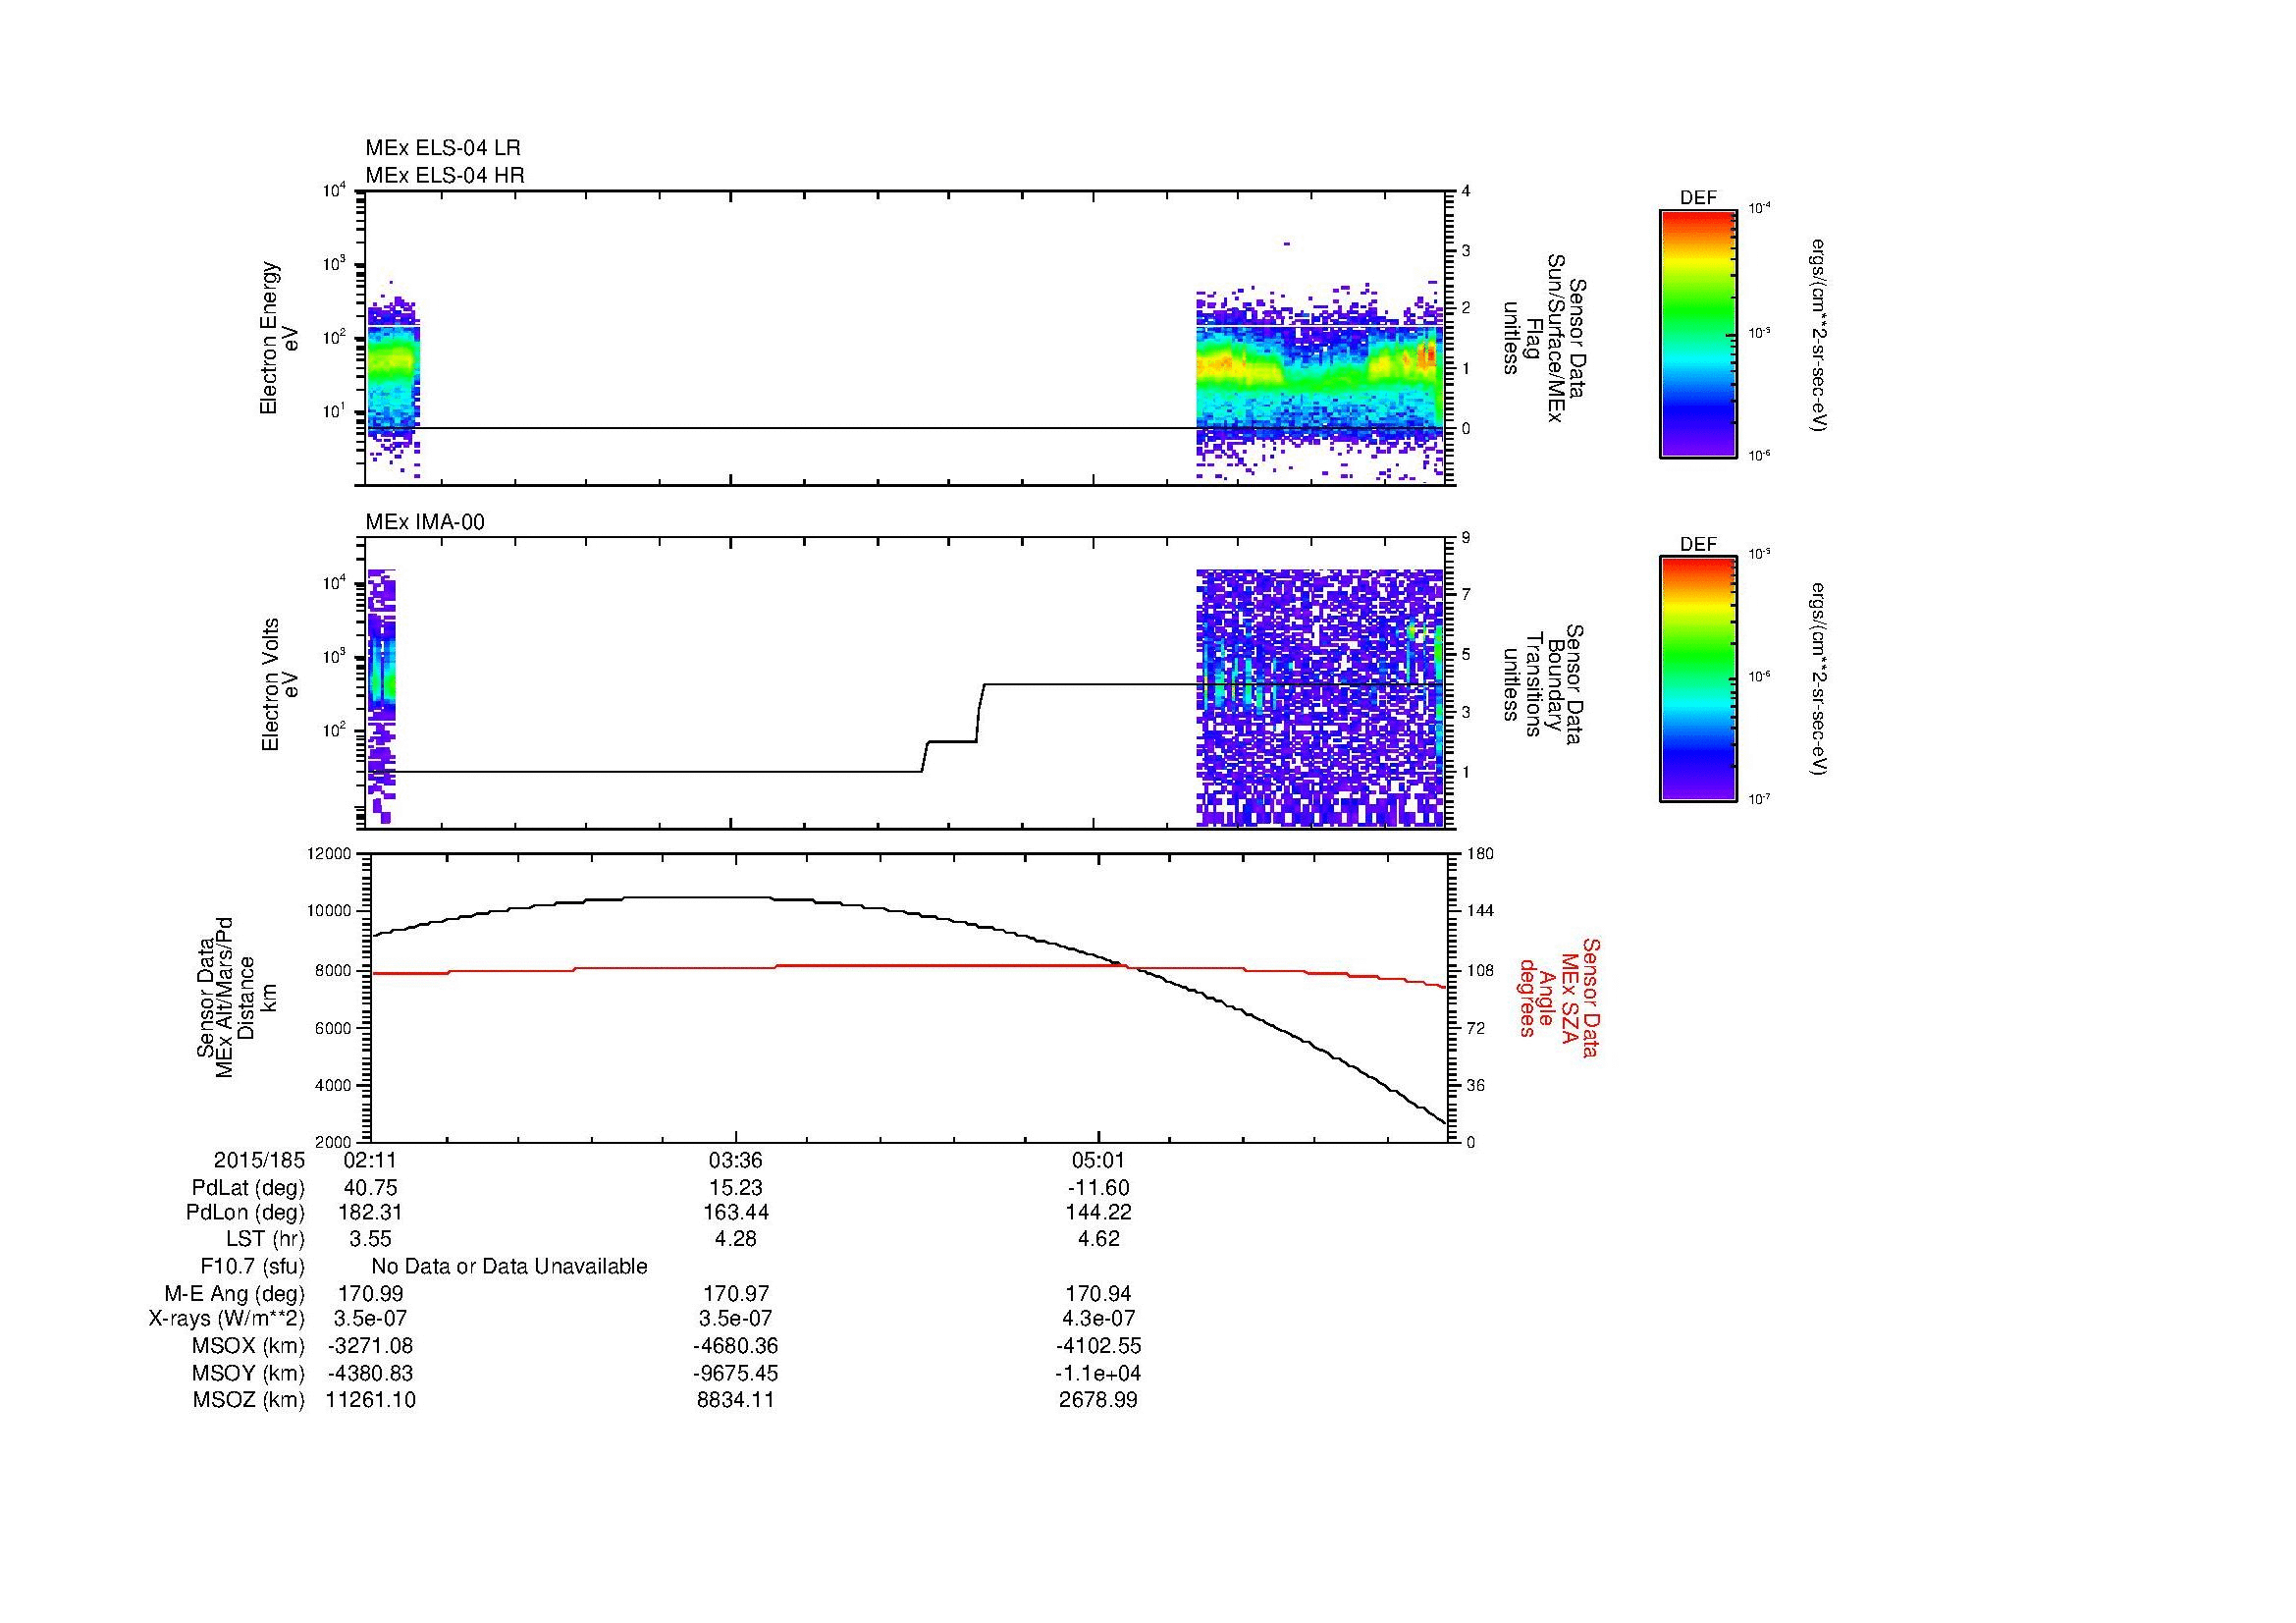Image resolution: width=2296 pixels, height=1623 pixels.
Task: Click the '12000' altitude axis tick
Action: coord(331,854)
